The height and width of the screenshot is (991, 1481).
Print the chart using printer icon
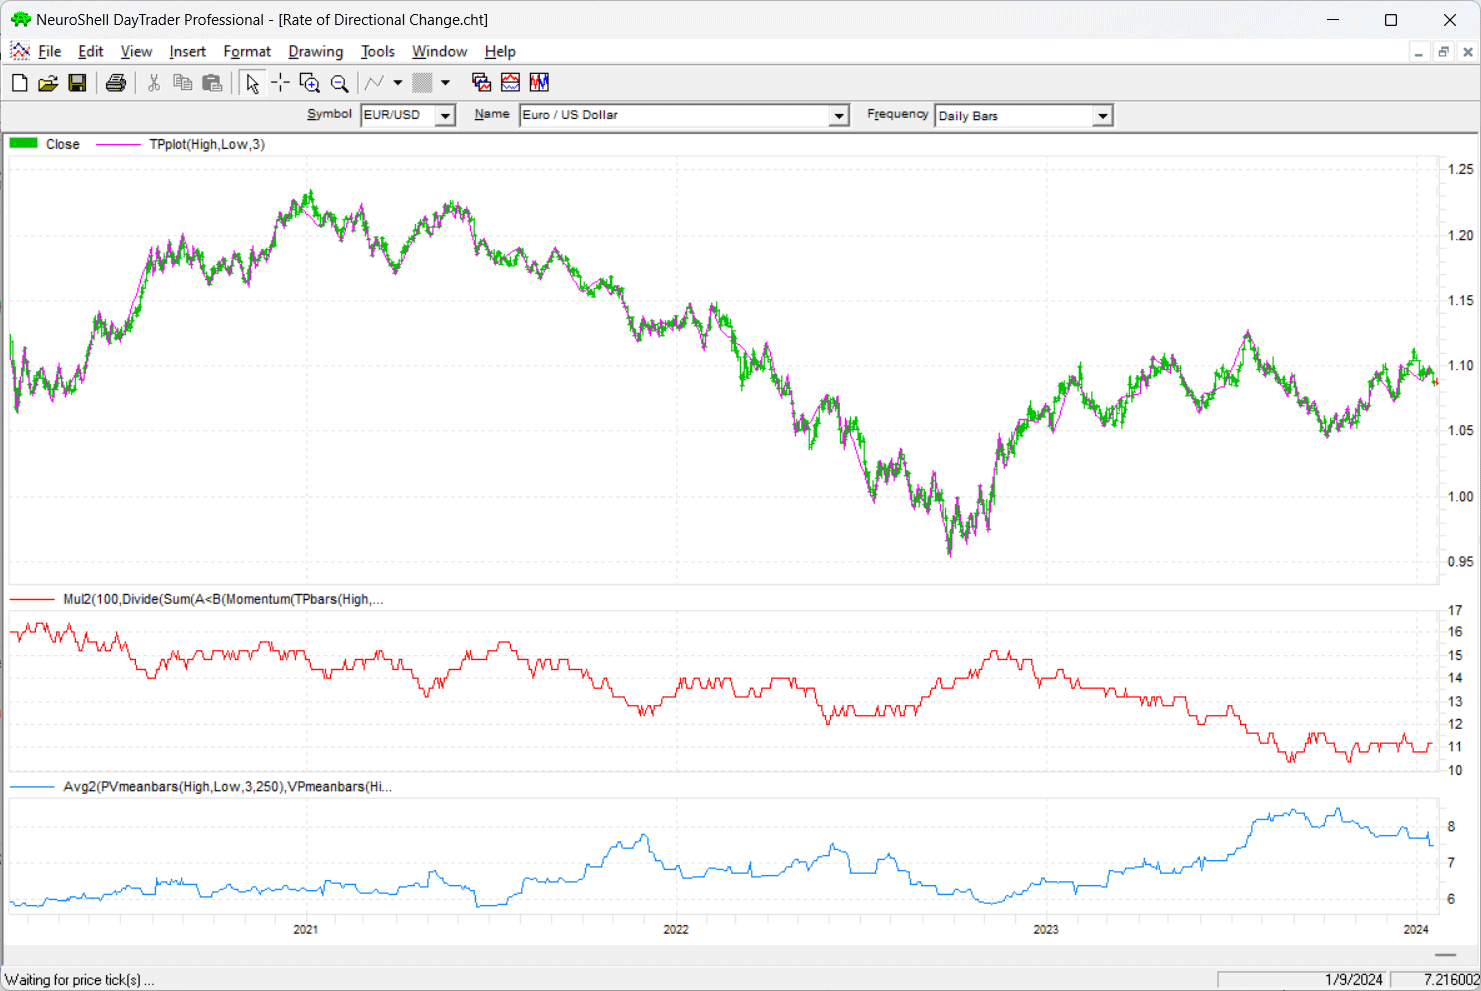pos(116,83)
